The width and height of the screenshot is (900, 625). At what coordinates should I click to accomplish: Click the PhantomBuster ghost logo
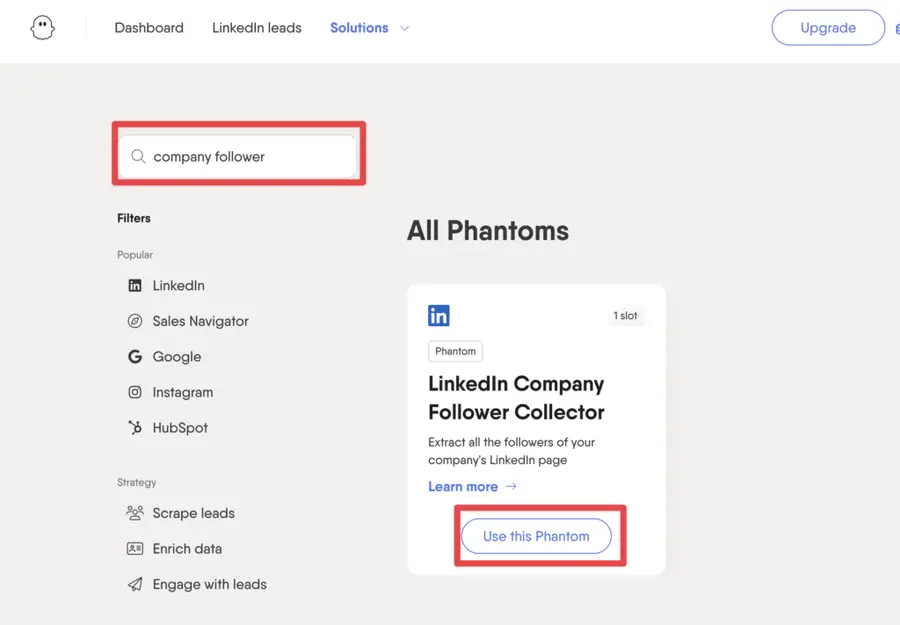(x=42, y=27)
